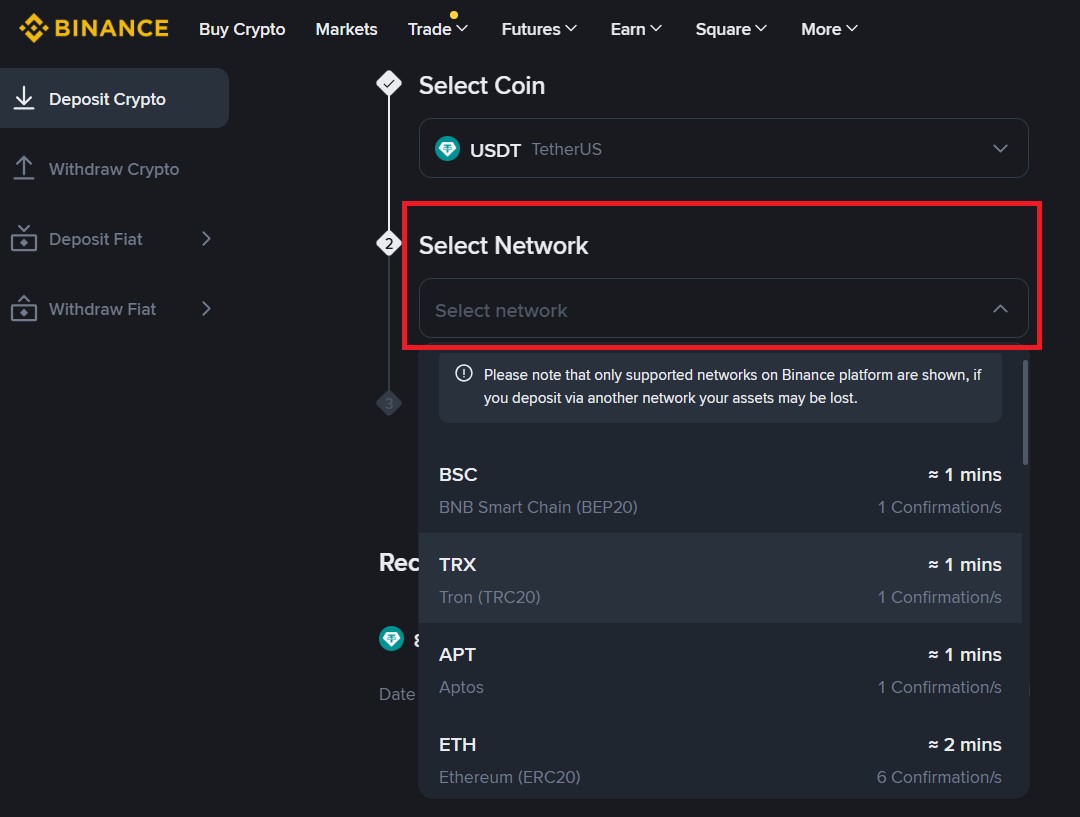This screenshot has width=1080, height=817.
Task: Expand Withdraw Fiat chevron
Action: pyautogui.click(x=206, y=309)
